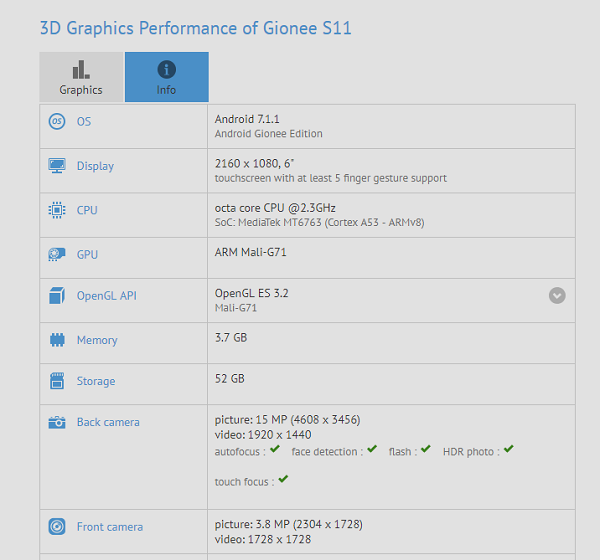Click the 'Display' label
Screen dimensions: 600x560
click(95, 166)
